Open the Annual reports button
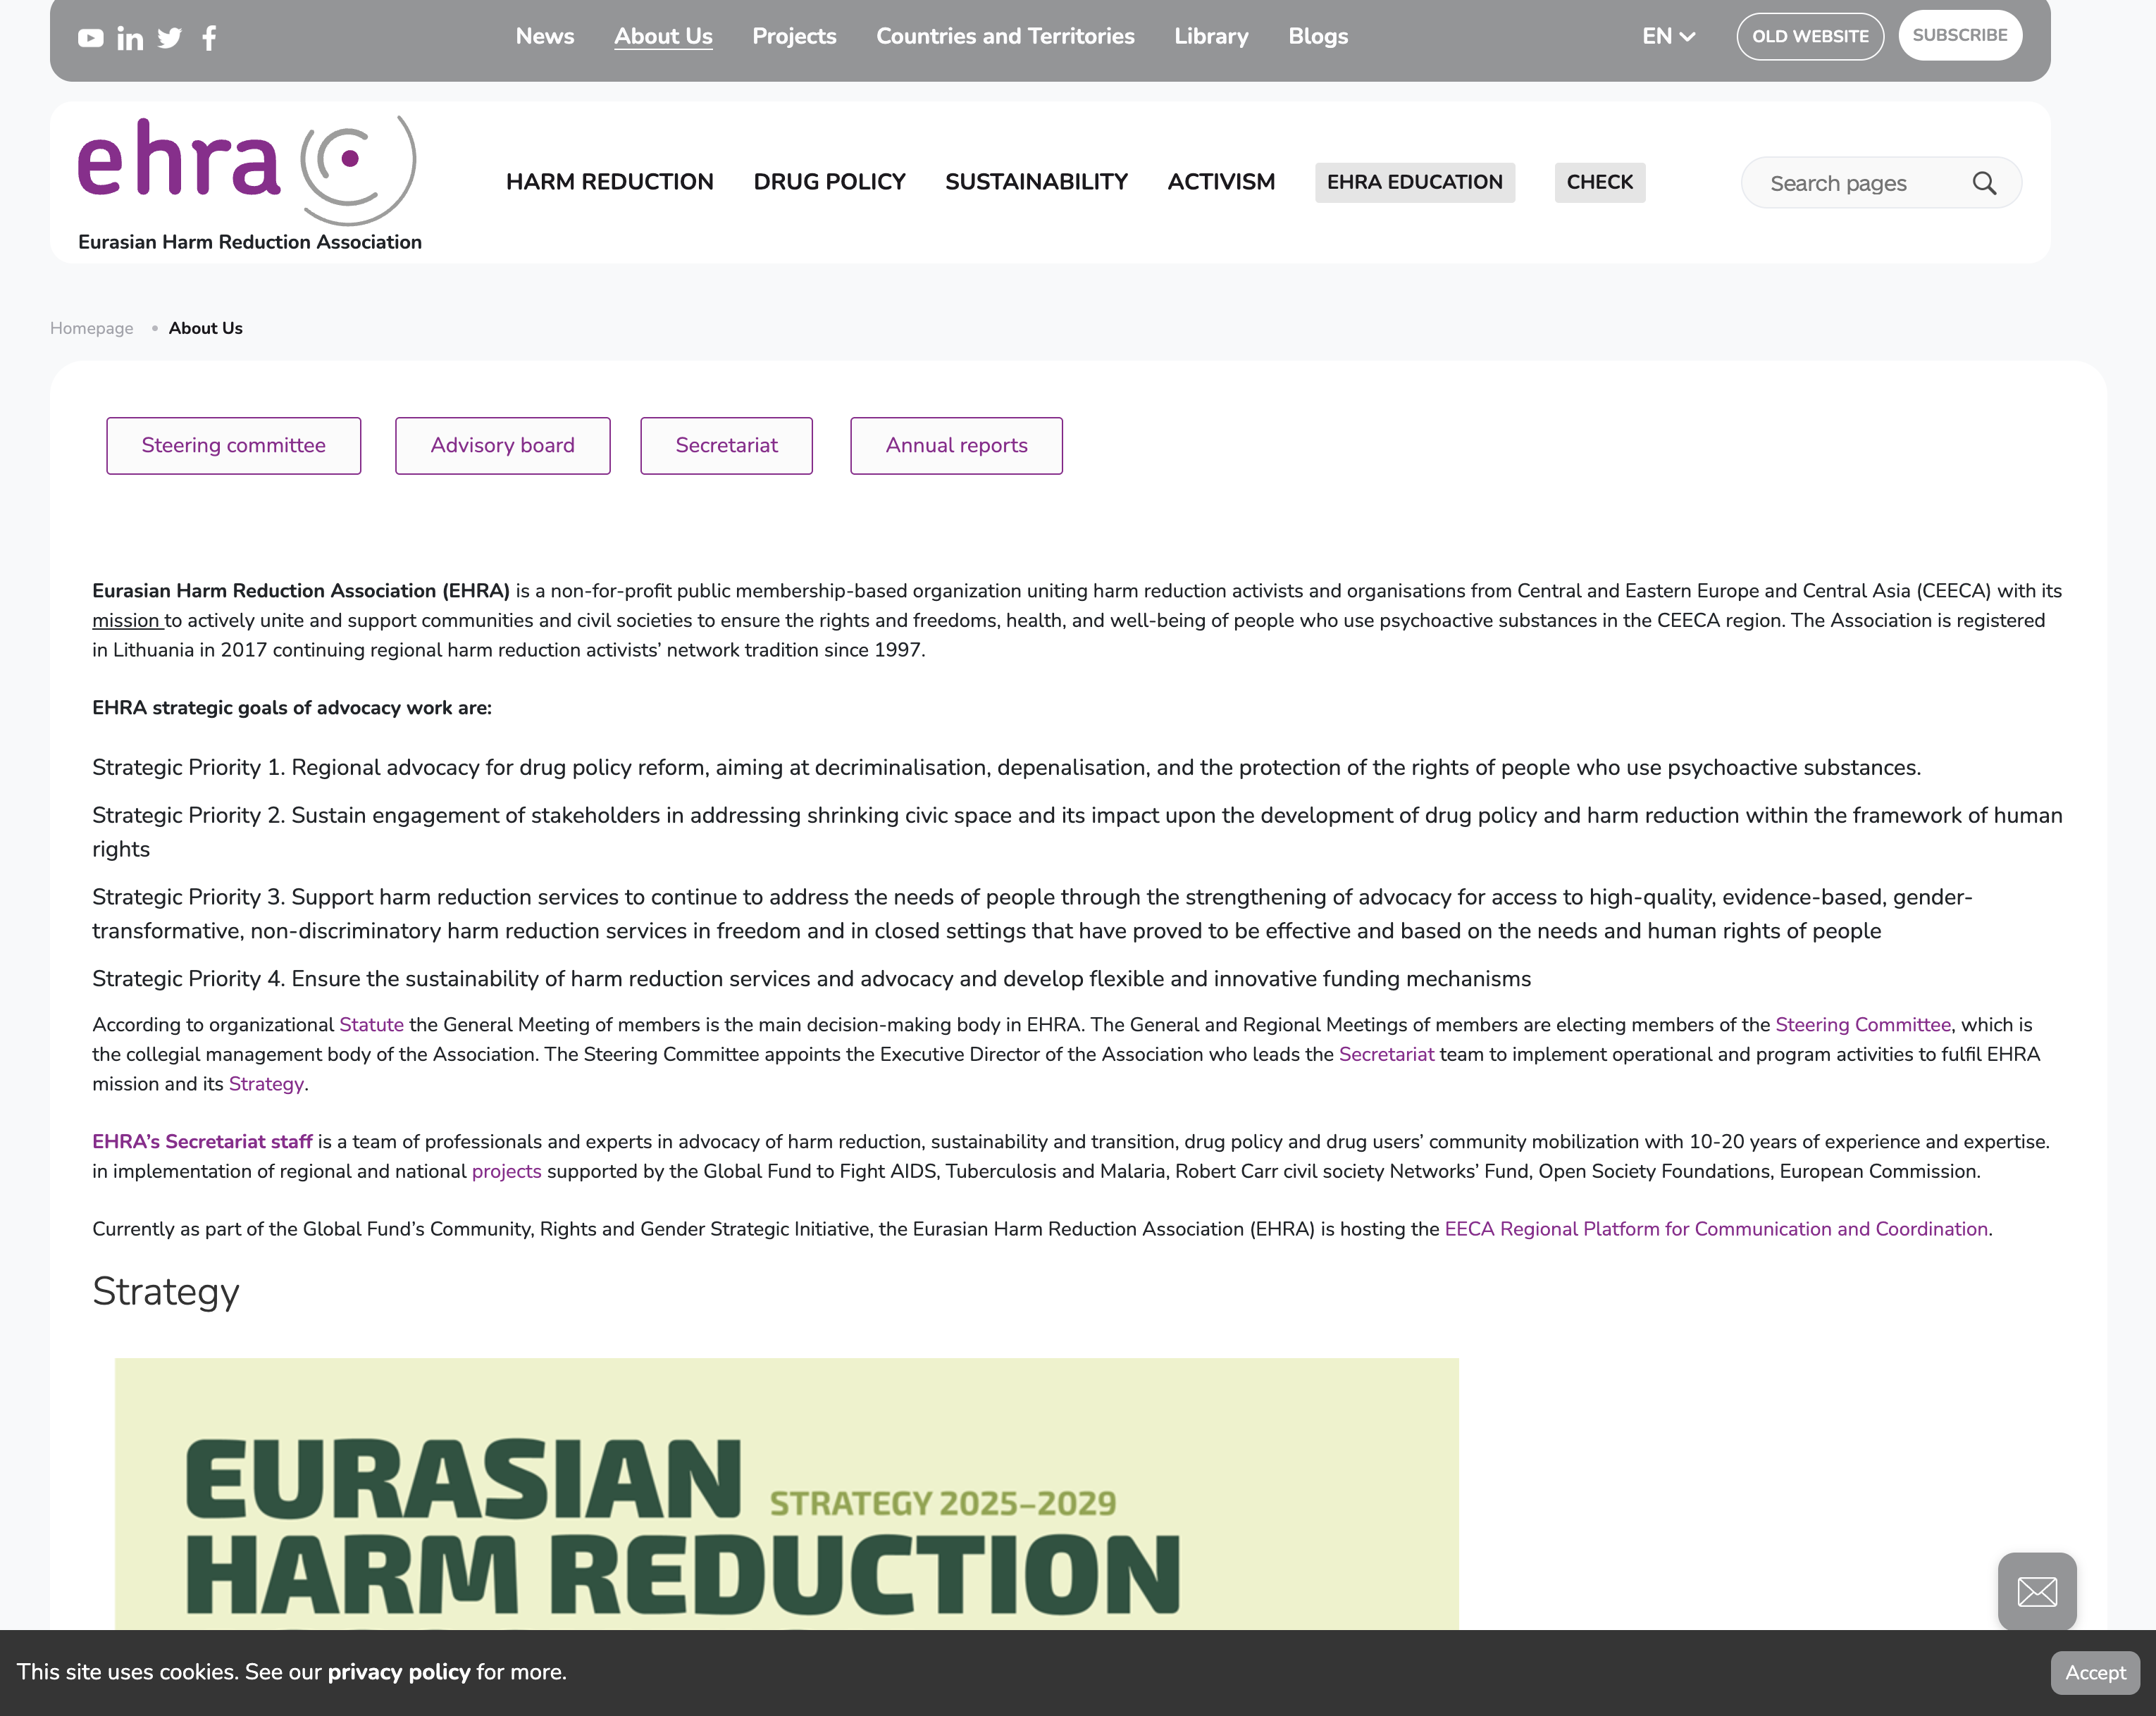Image resolution: width=2156 pixels, height=1716 pixels. tap(957, 445)
